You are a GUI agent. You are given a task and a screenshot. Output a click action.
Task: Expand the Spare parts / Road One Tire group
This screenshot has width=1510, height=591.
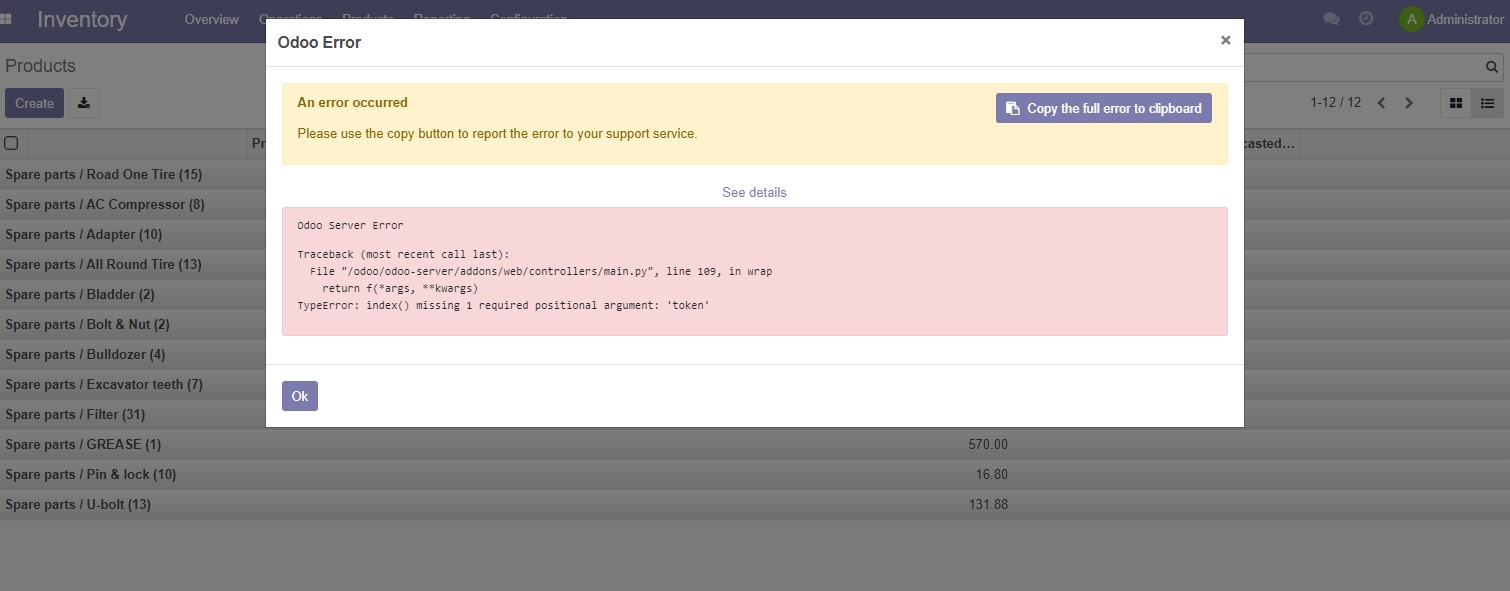104,174
